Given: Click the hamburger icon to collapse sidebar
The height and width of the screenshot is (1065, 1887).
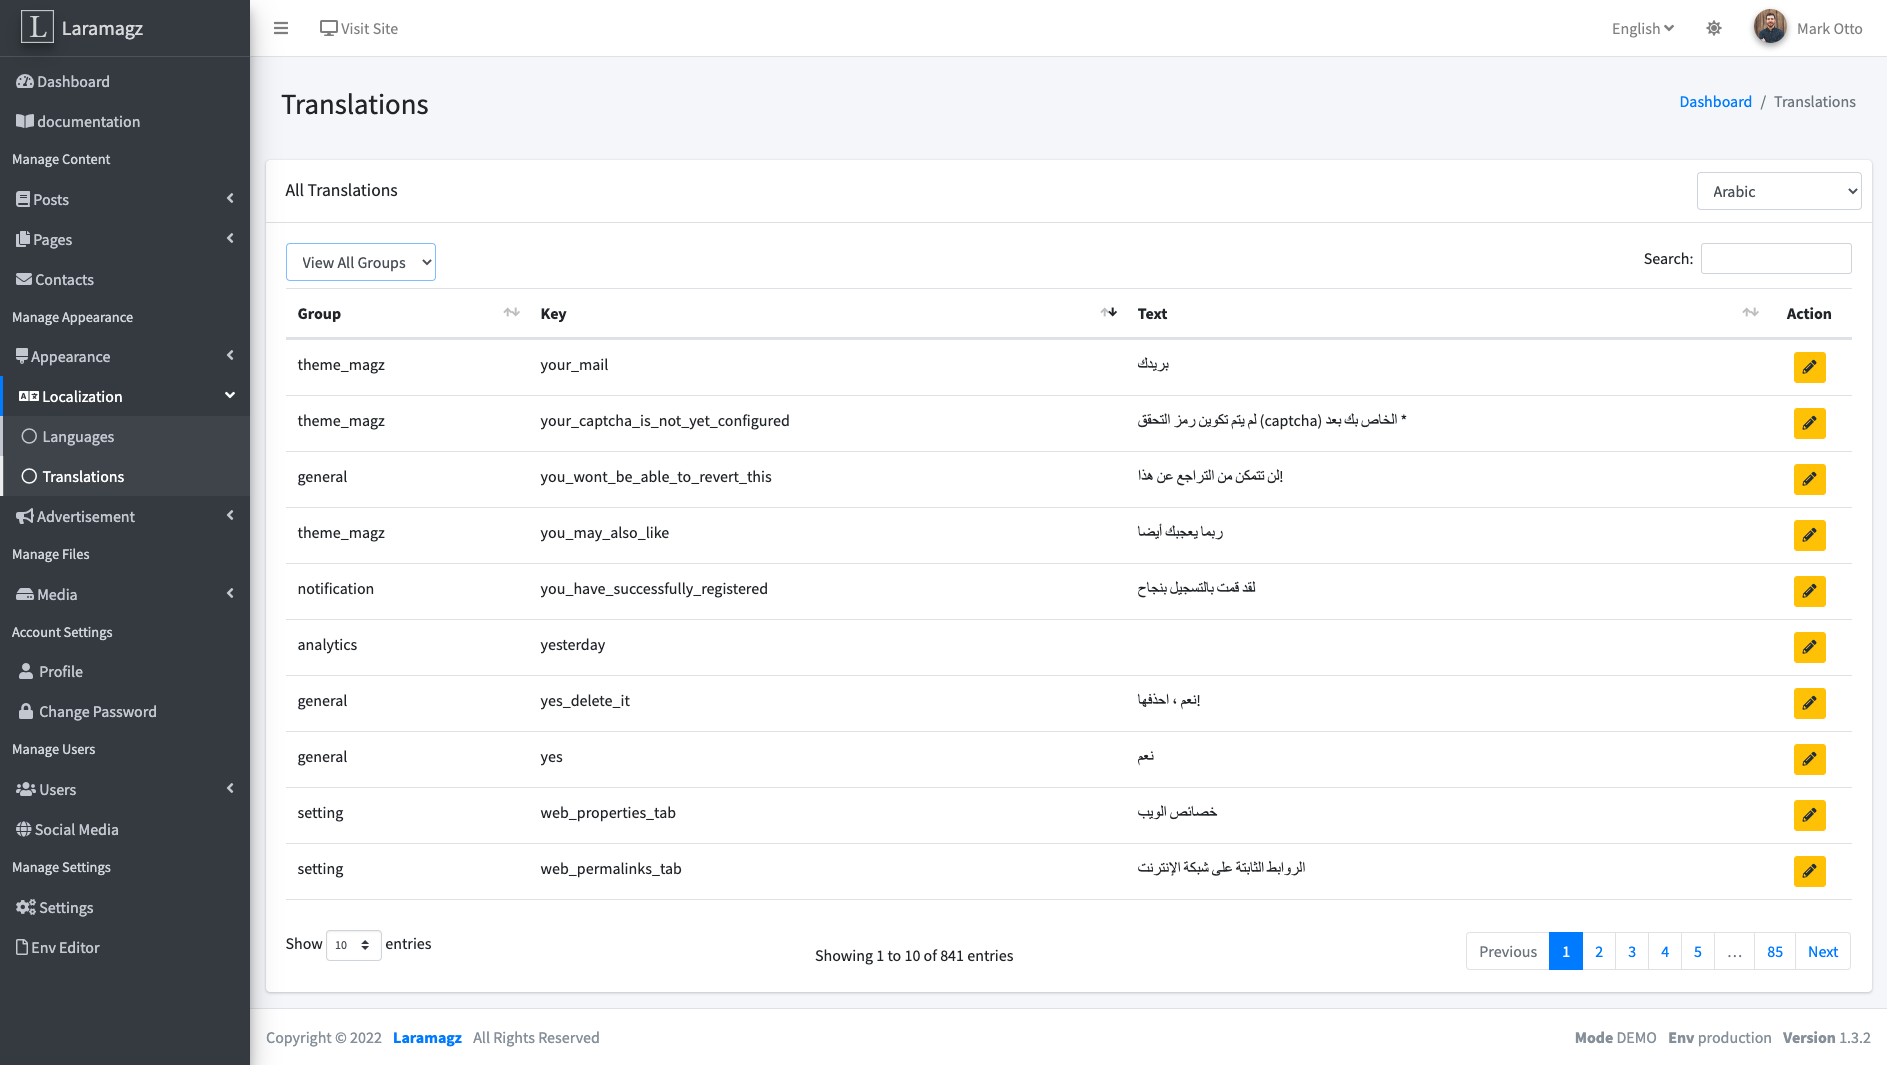Looking at the screenshot, I should tap(280, 28).
